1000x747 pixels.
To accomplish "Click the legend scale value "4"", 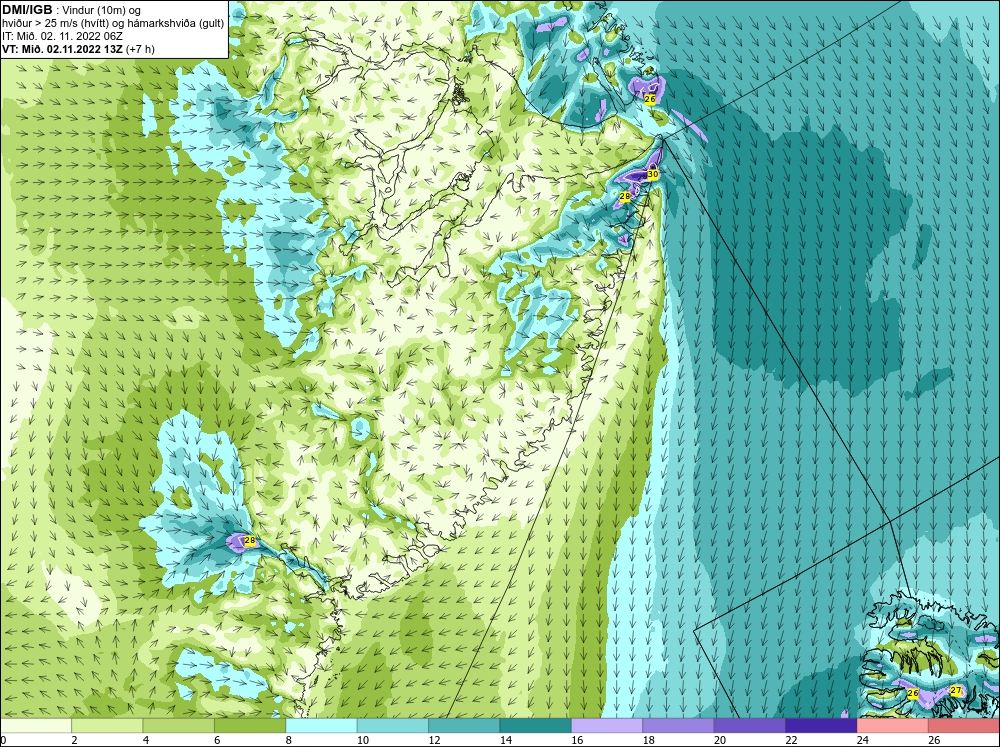I will click(146, 740).
